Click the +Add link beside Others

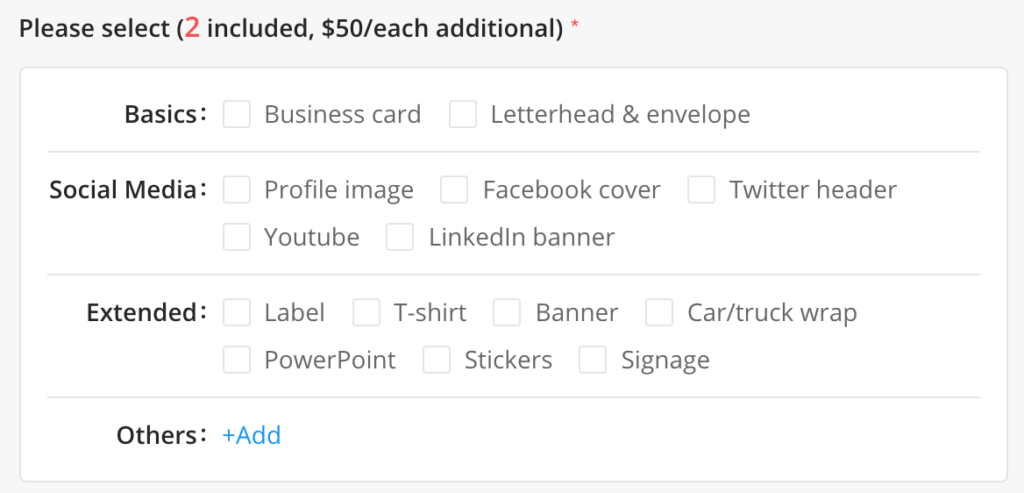[252, 435]
